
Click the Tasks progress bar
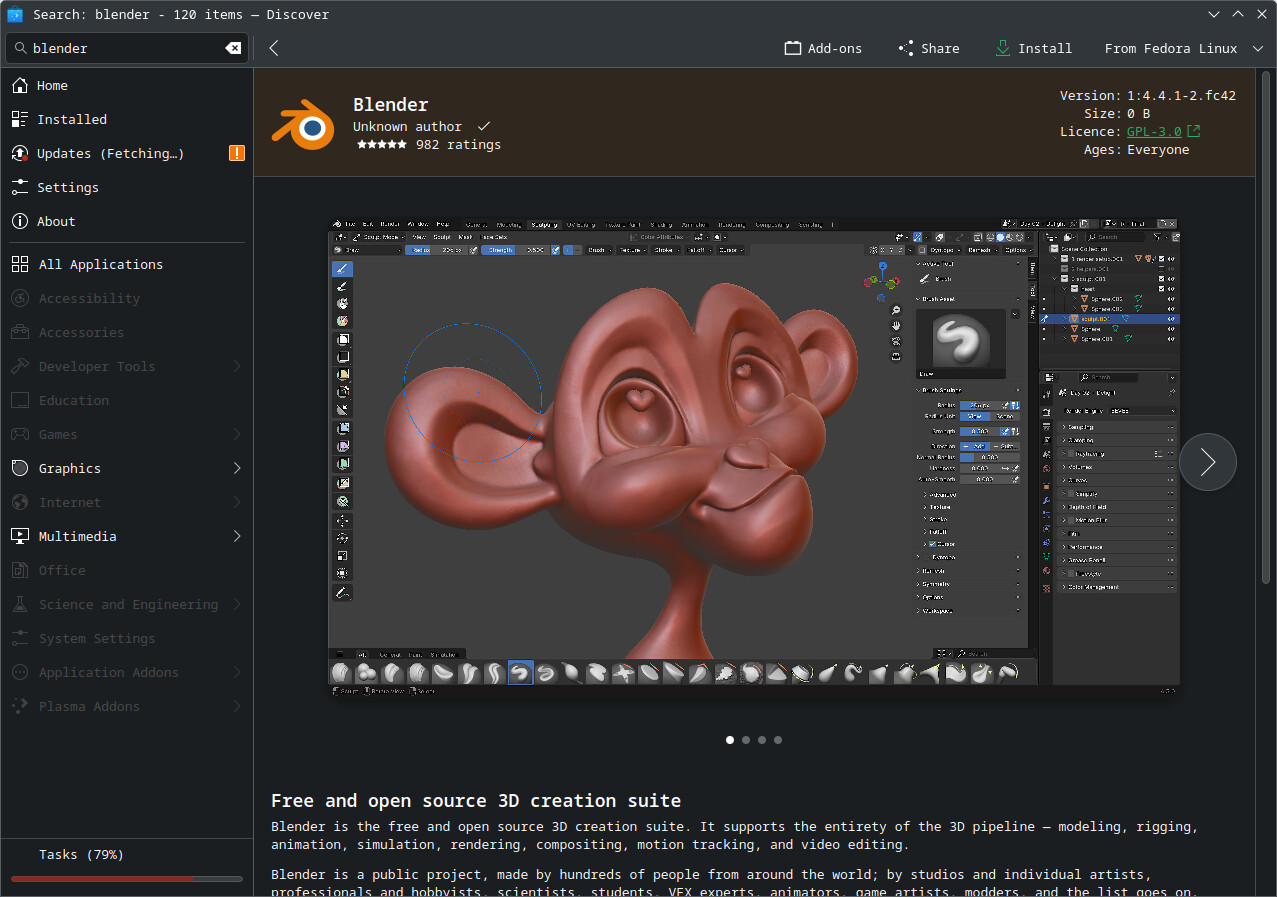[126, 879]
